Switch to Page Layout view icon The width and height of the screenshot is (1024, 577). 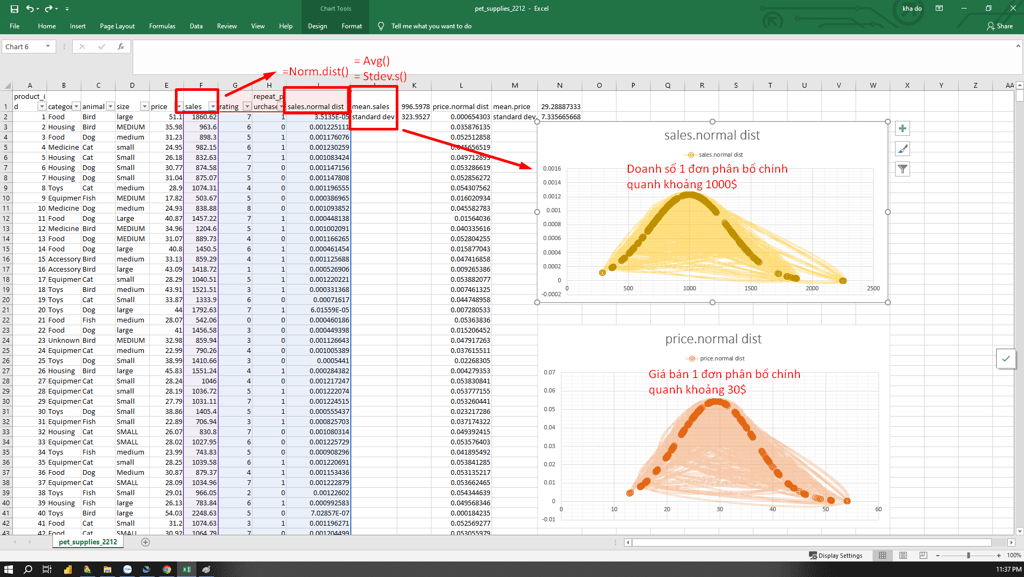(903, 555)
